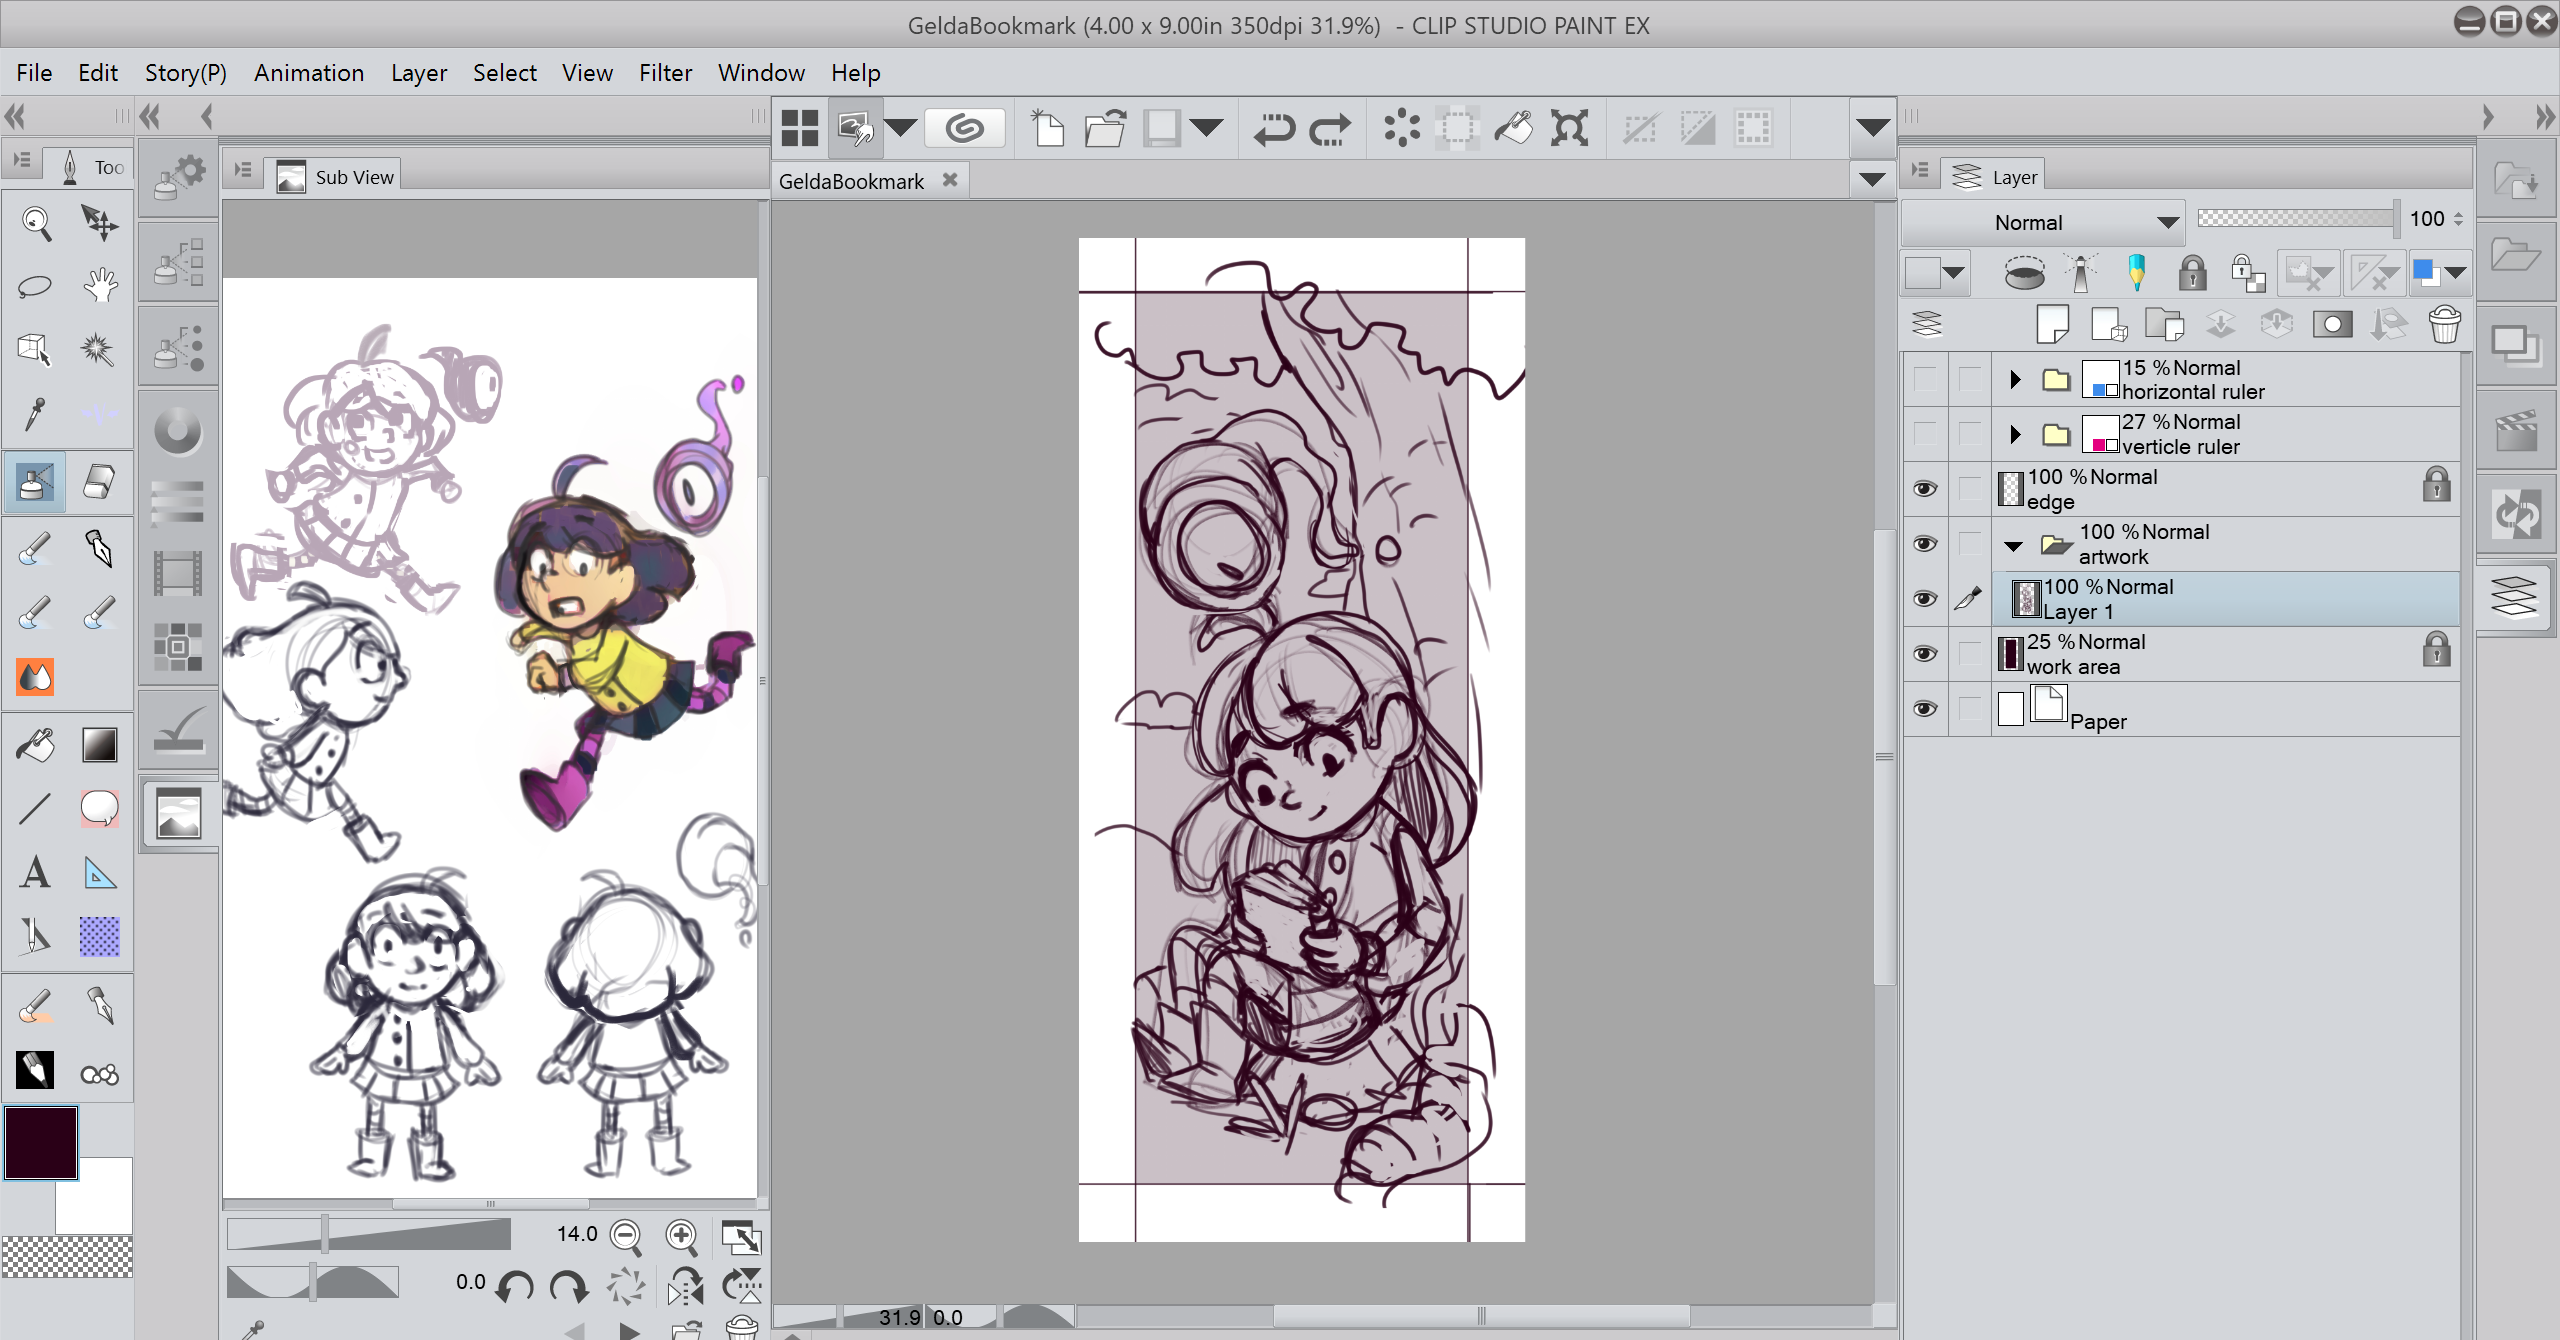Toggle Lock layer icon in Layer panel
This screenshot has height=1340, width=2560.
[2192, 272]
